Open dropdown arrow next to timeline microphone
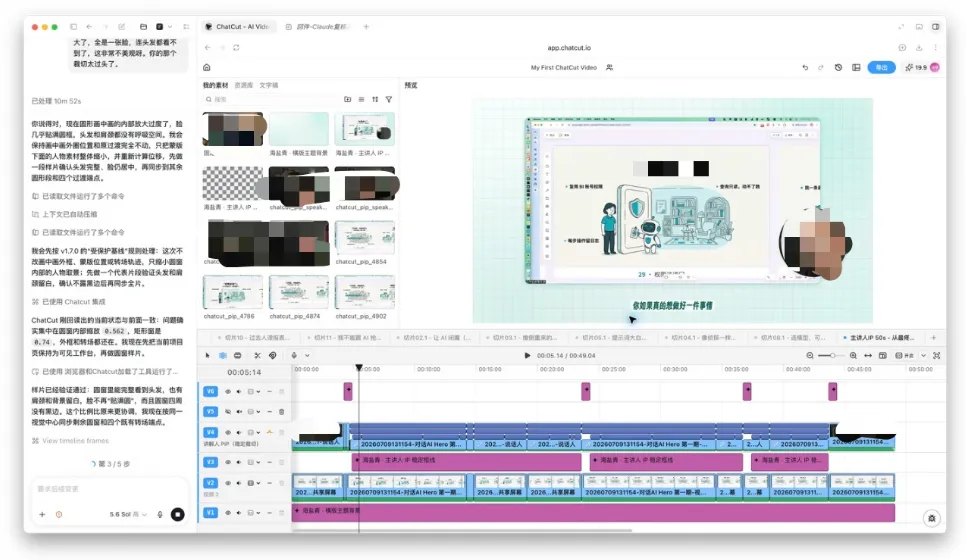Screen dimensions: 966x560 pyautogui.click(x=307, y=355)
